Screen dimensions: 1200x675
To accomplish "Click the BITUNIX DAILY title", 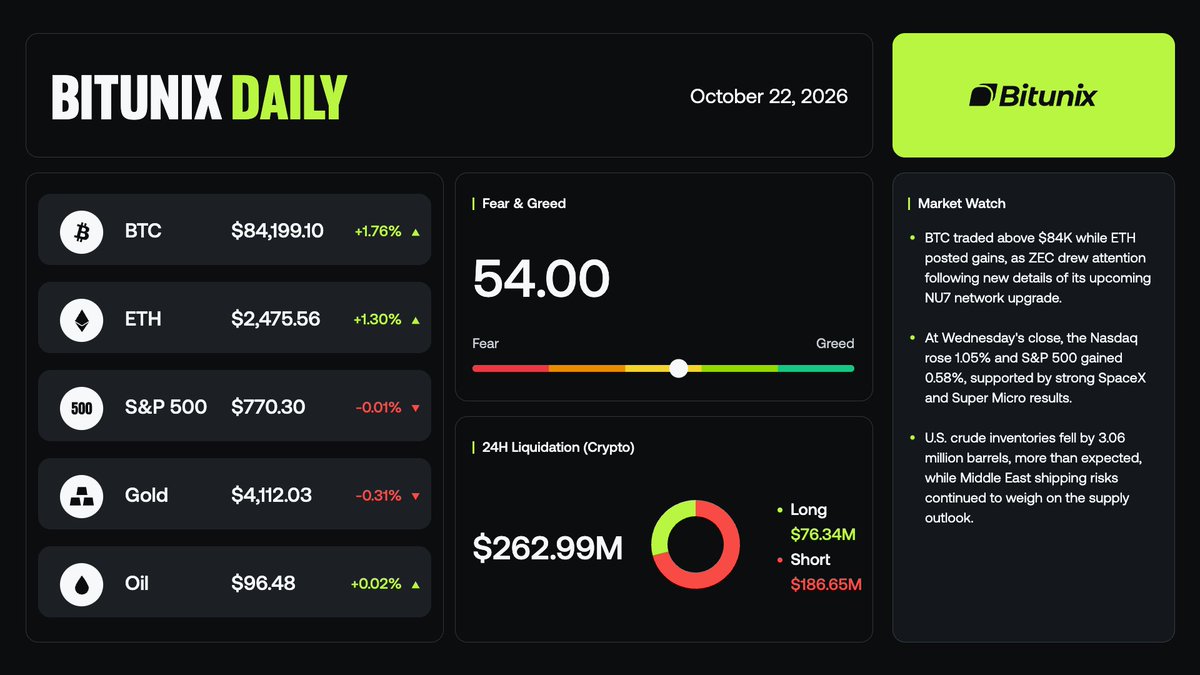I will 199,97.
